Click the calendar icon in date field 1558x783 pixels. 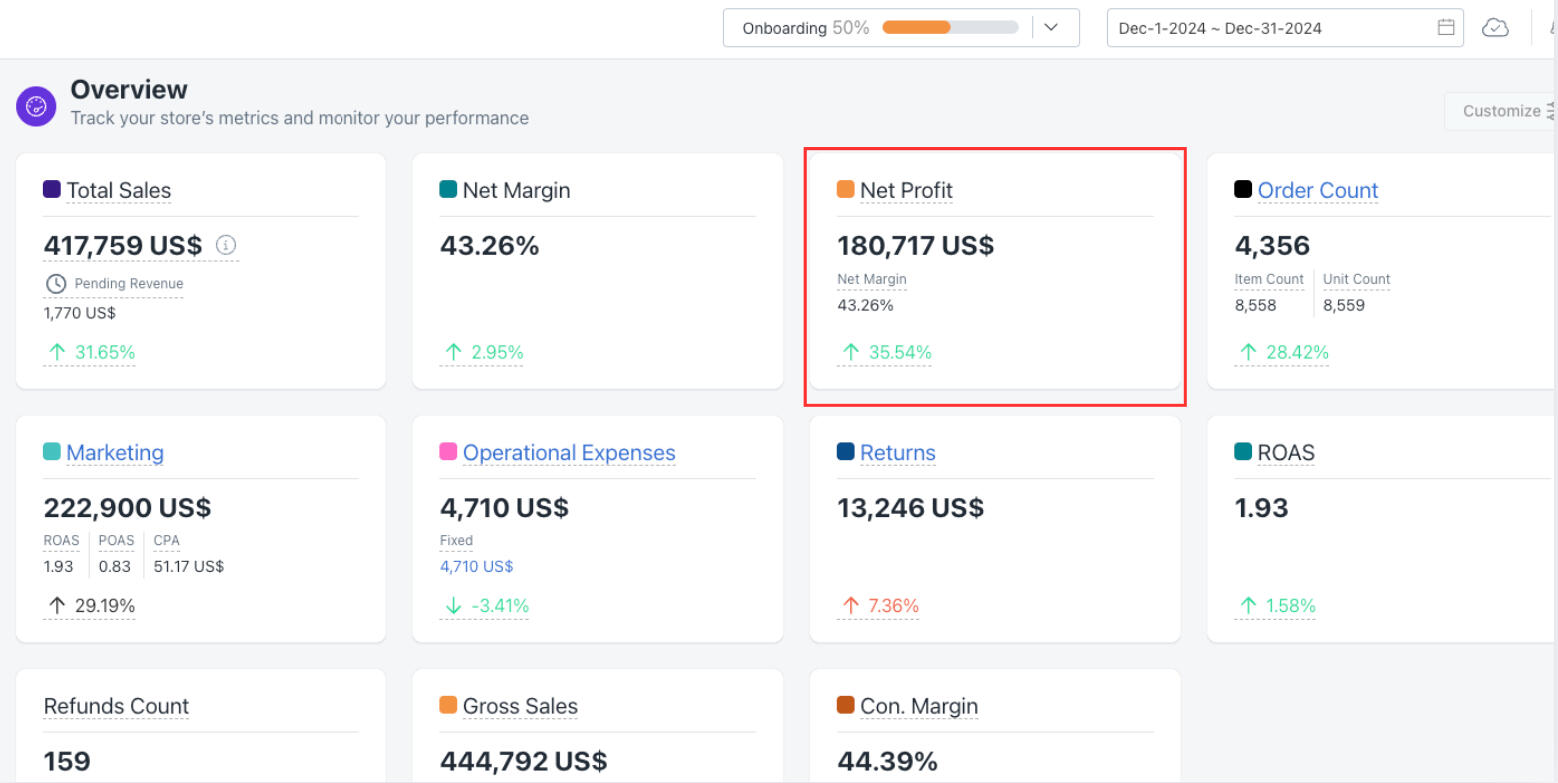1446,28
